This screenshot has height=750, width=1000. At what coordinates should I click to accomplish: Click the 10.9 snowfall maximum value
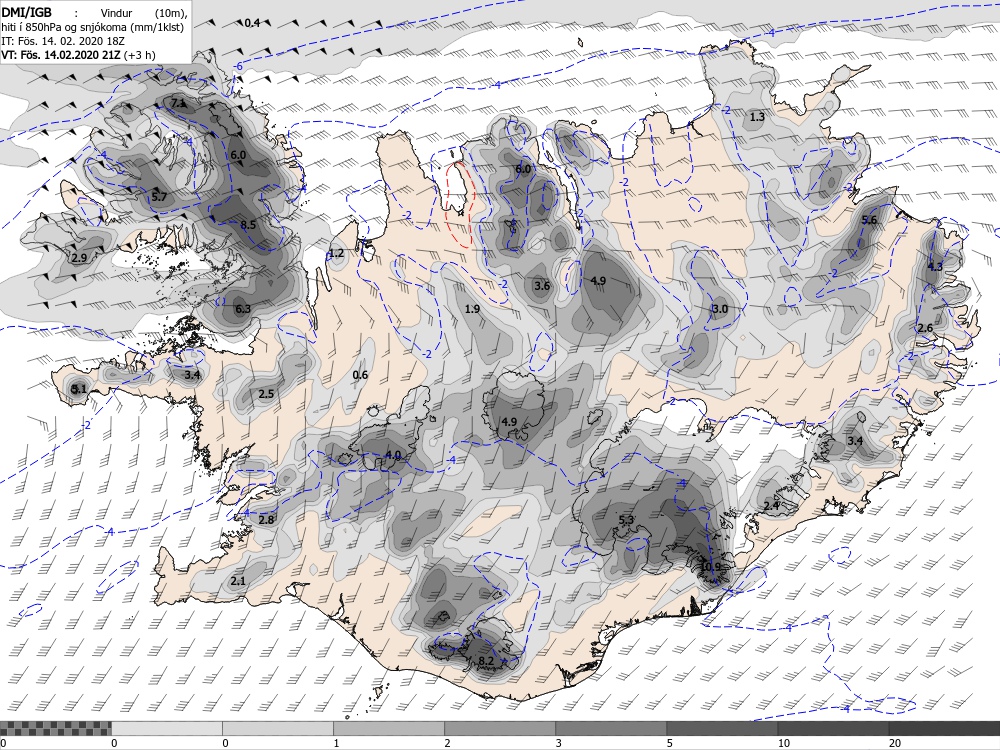click(710, 566)
